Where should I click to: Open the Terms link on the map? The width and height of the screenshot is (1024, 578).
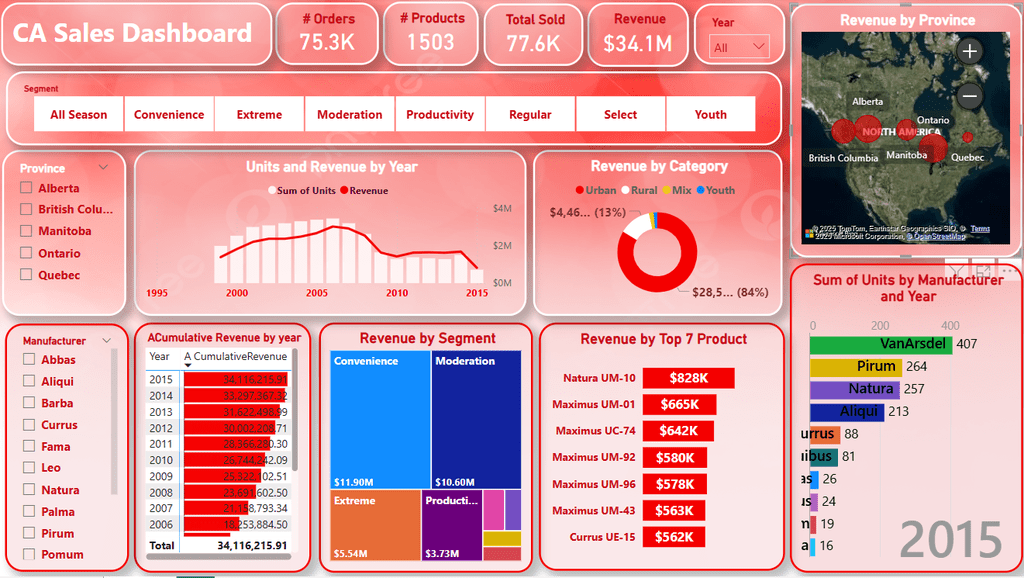pos(980,229)
